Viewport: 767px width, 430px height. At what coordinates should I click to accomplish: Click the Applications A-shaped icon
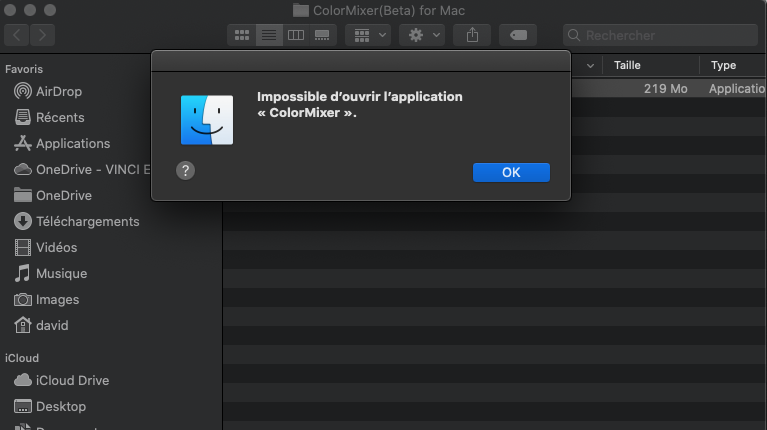(23, 143)
